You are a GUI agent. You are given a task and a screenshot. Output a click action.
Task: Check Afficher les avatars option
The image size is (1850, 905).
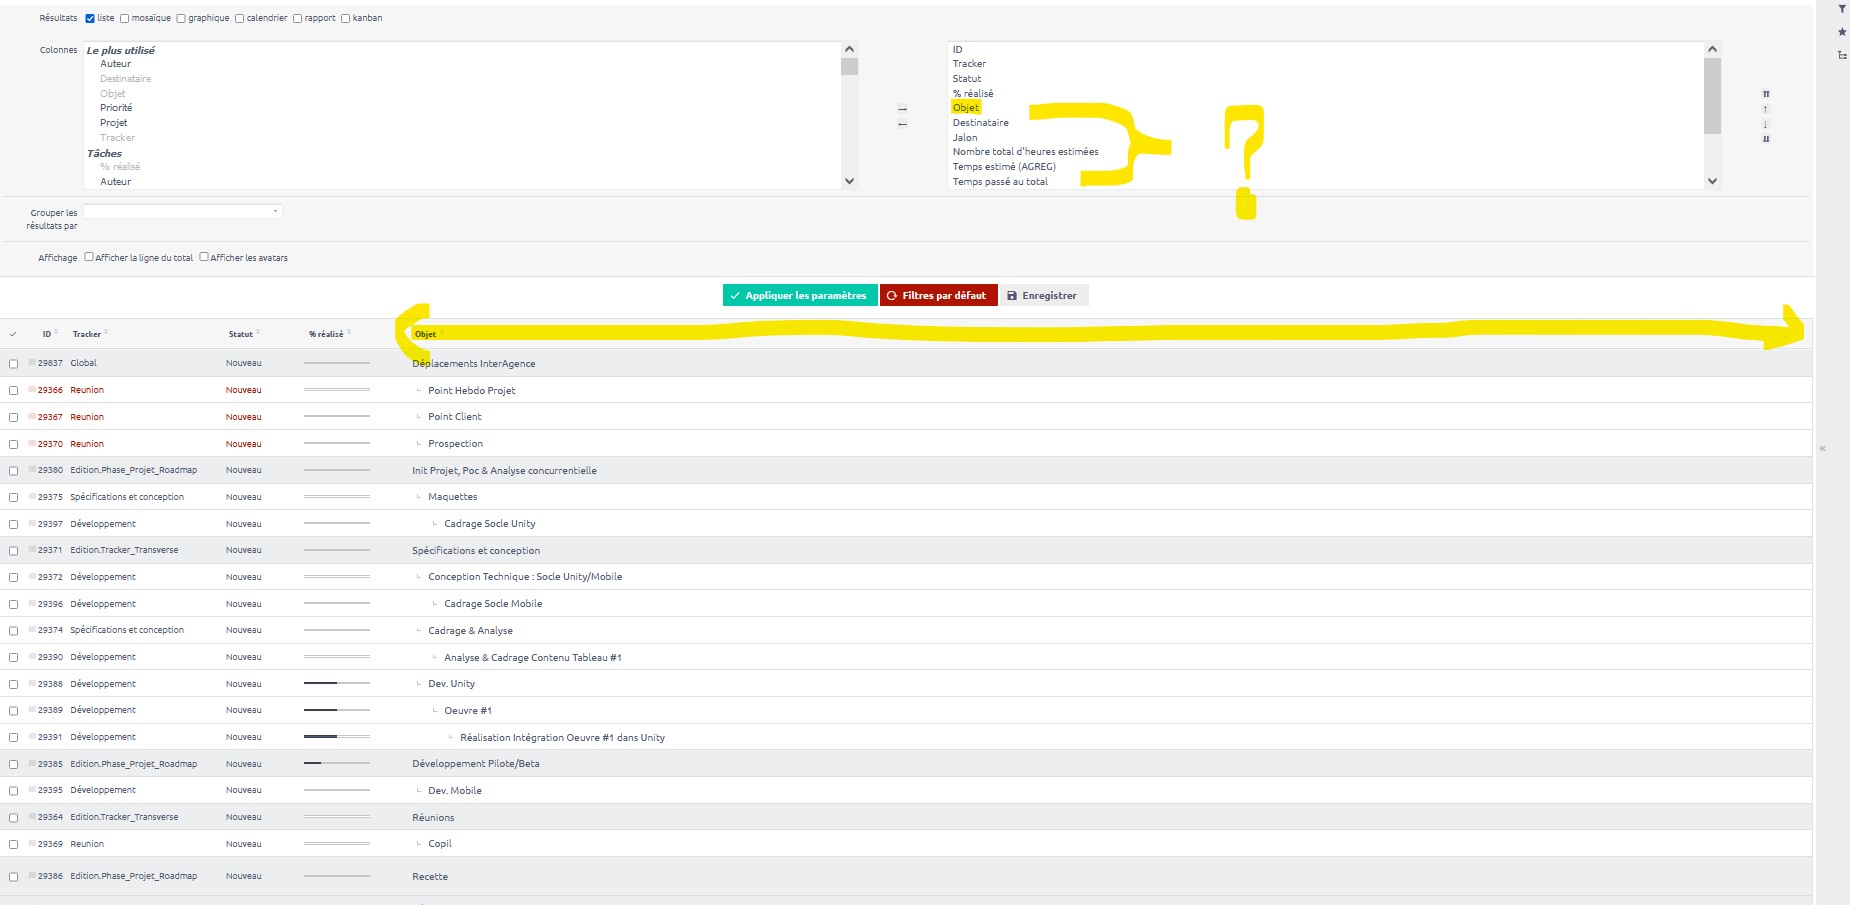point(204,257)
